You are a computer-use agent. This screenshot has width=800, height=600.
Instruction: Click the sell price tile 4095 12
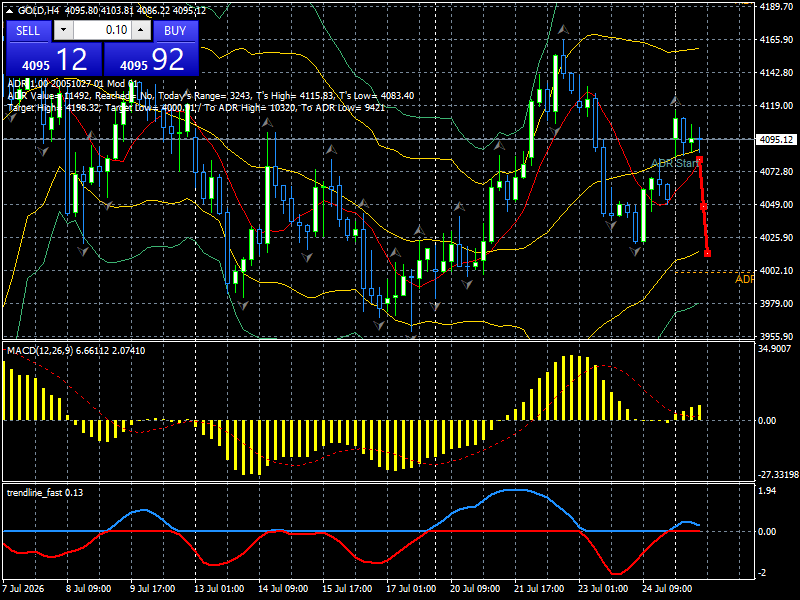click(x=54, y=59)
